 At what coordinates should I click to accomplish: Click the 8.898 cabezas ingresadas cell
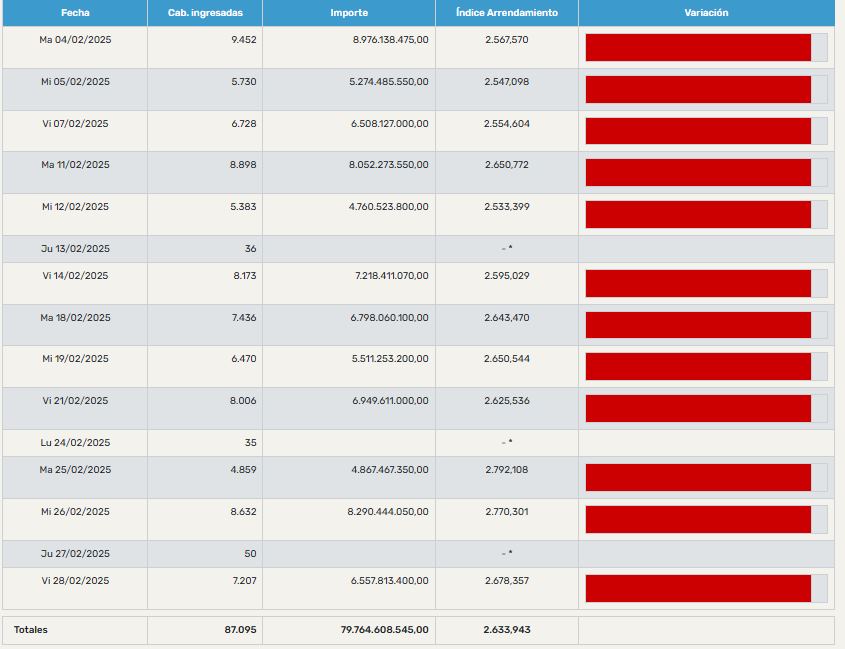tap(243, 165)
